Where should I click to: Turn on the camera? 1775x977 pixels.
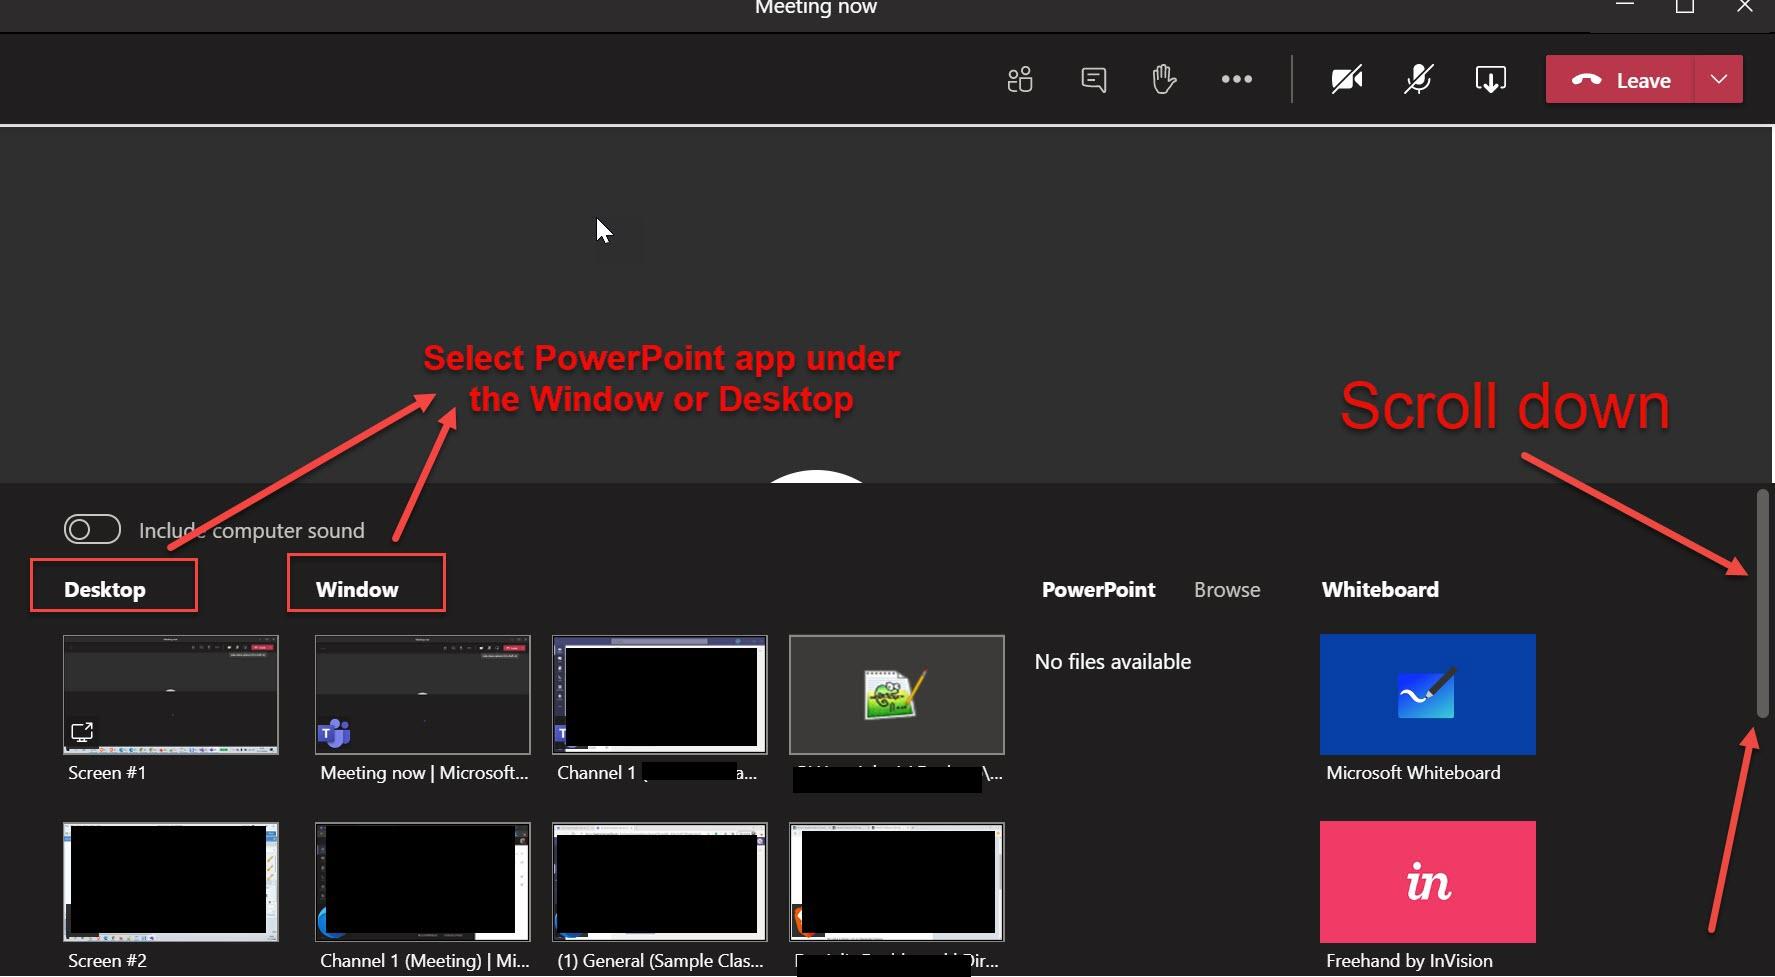pyautogui.click(x=1347, y=80)
